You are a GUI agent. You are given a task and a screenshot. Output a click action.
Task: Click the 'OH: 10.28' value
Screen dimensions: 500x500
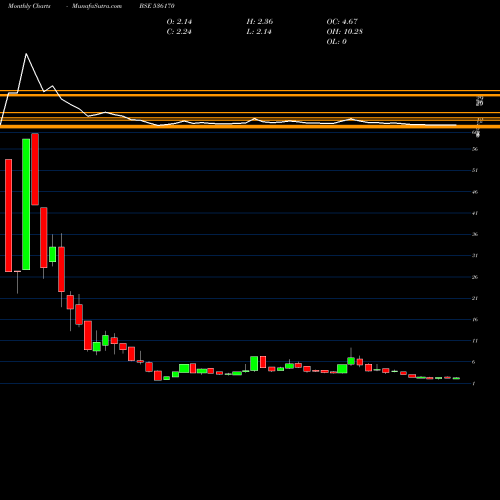(345, 31)
